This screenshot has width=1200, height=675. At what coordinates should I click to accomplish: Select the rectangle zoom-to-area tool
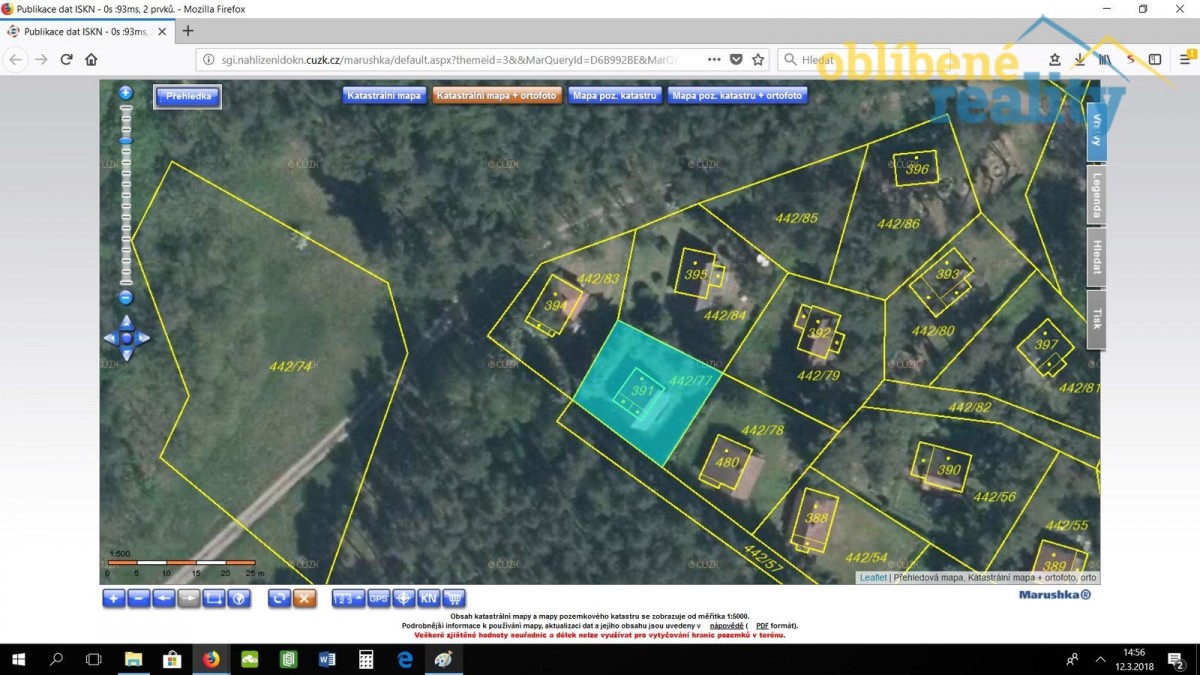(213, 598)
